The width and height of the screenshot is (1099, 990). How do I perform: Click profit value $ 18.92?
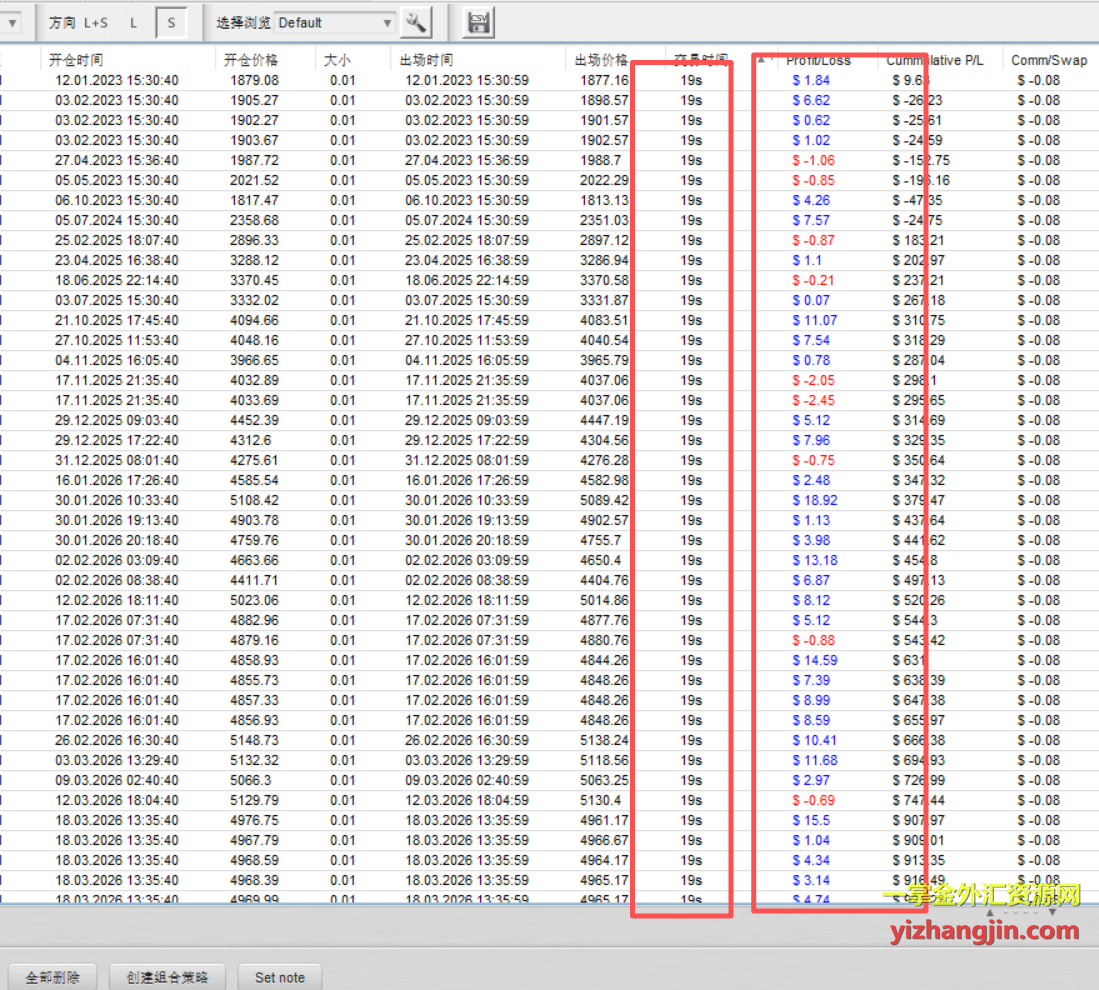(x=814, y=500)
